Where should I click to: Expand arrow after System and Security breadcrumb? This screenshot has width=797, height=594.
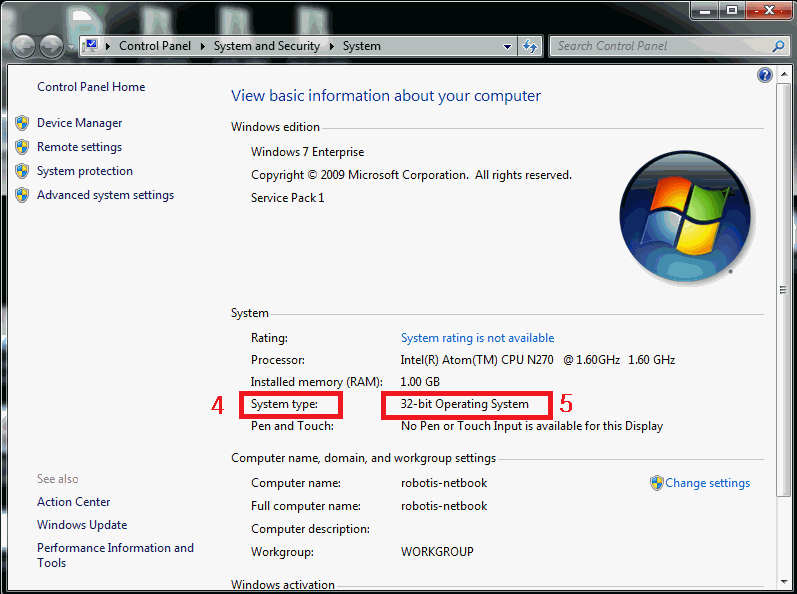tap(332, 46)
